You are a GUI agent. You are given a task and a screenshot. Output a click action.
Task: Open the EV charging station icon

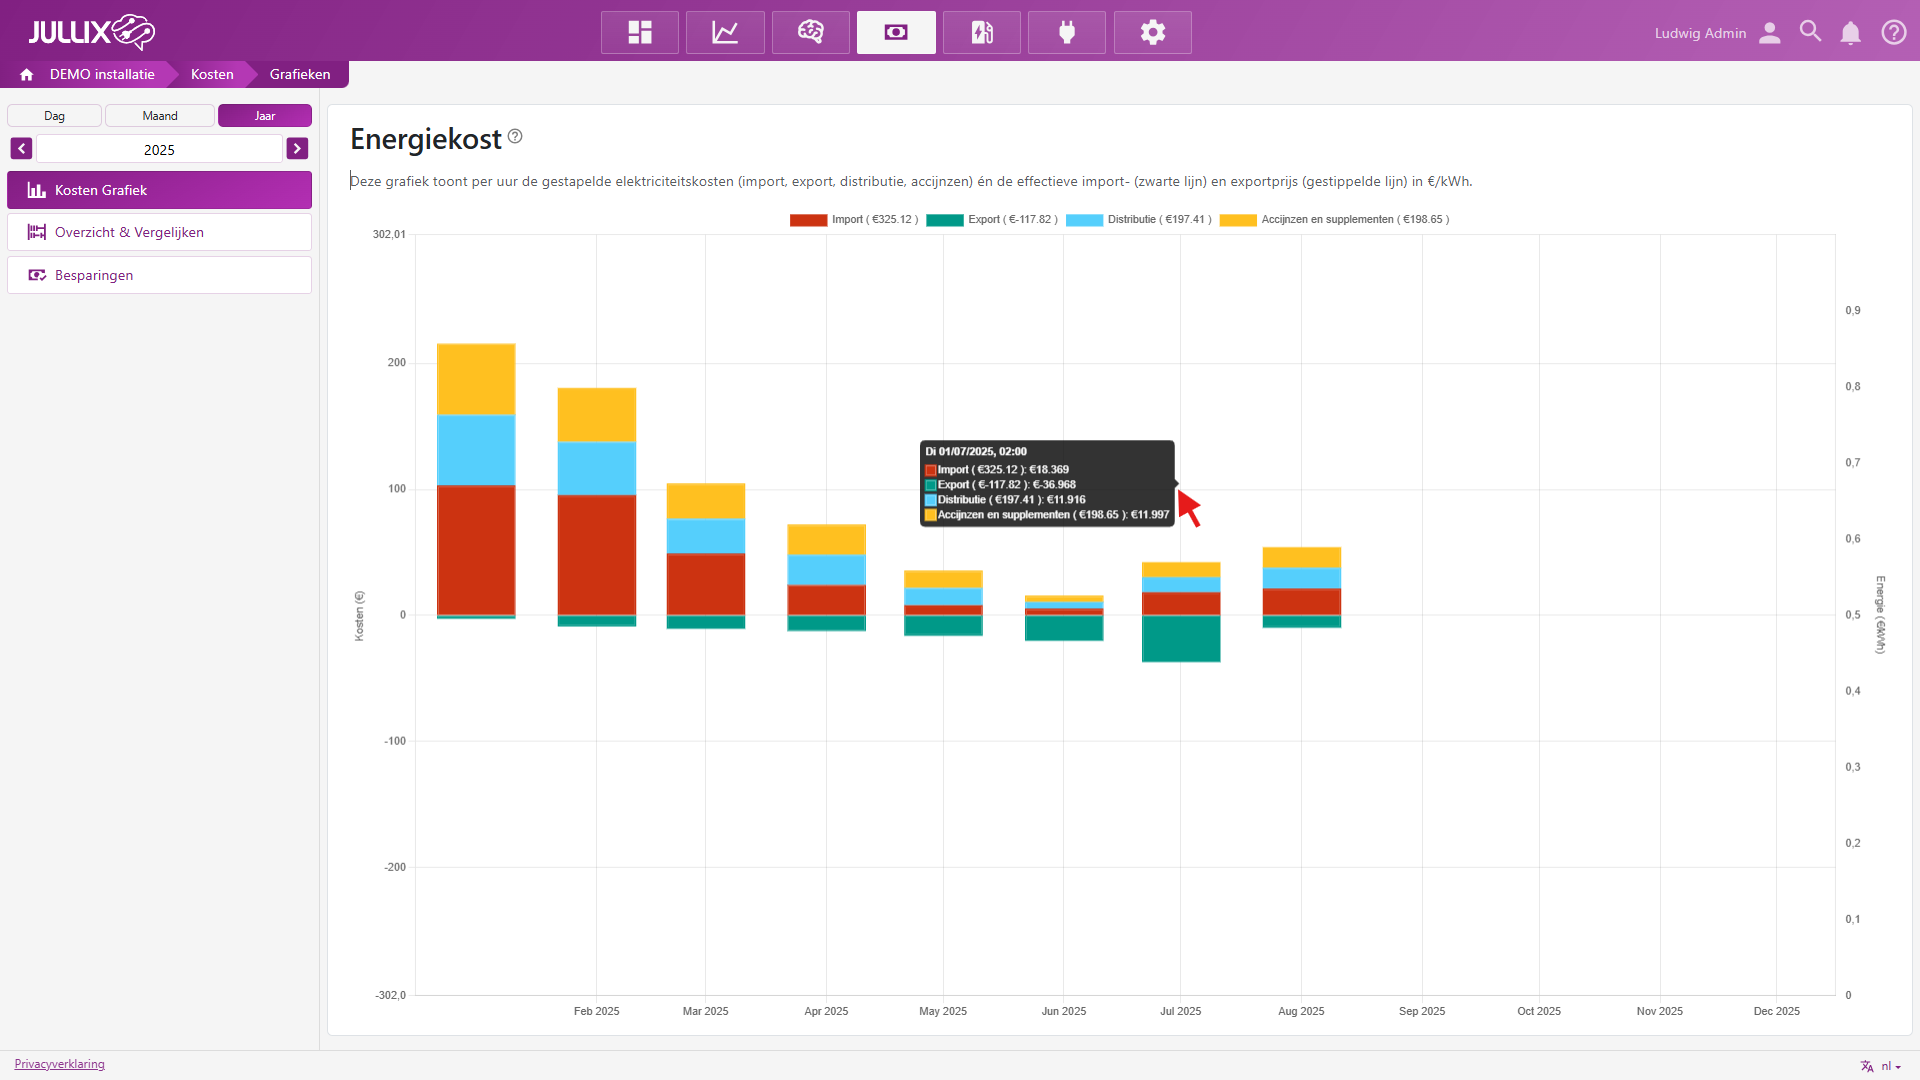pyautogui.click(x=982, y=33)
